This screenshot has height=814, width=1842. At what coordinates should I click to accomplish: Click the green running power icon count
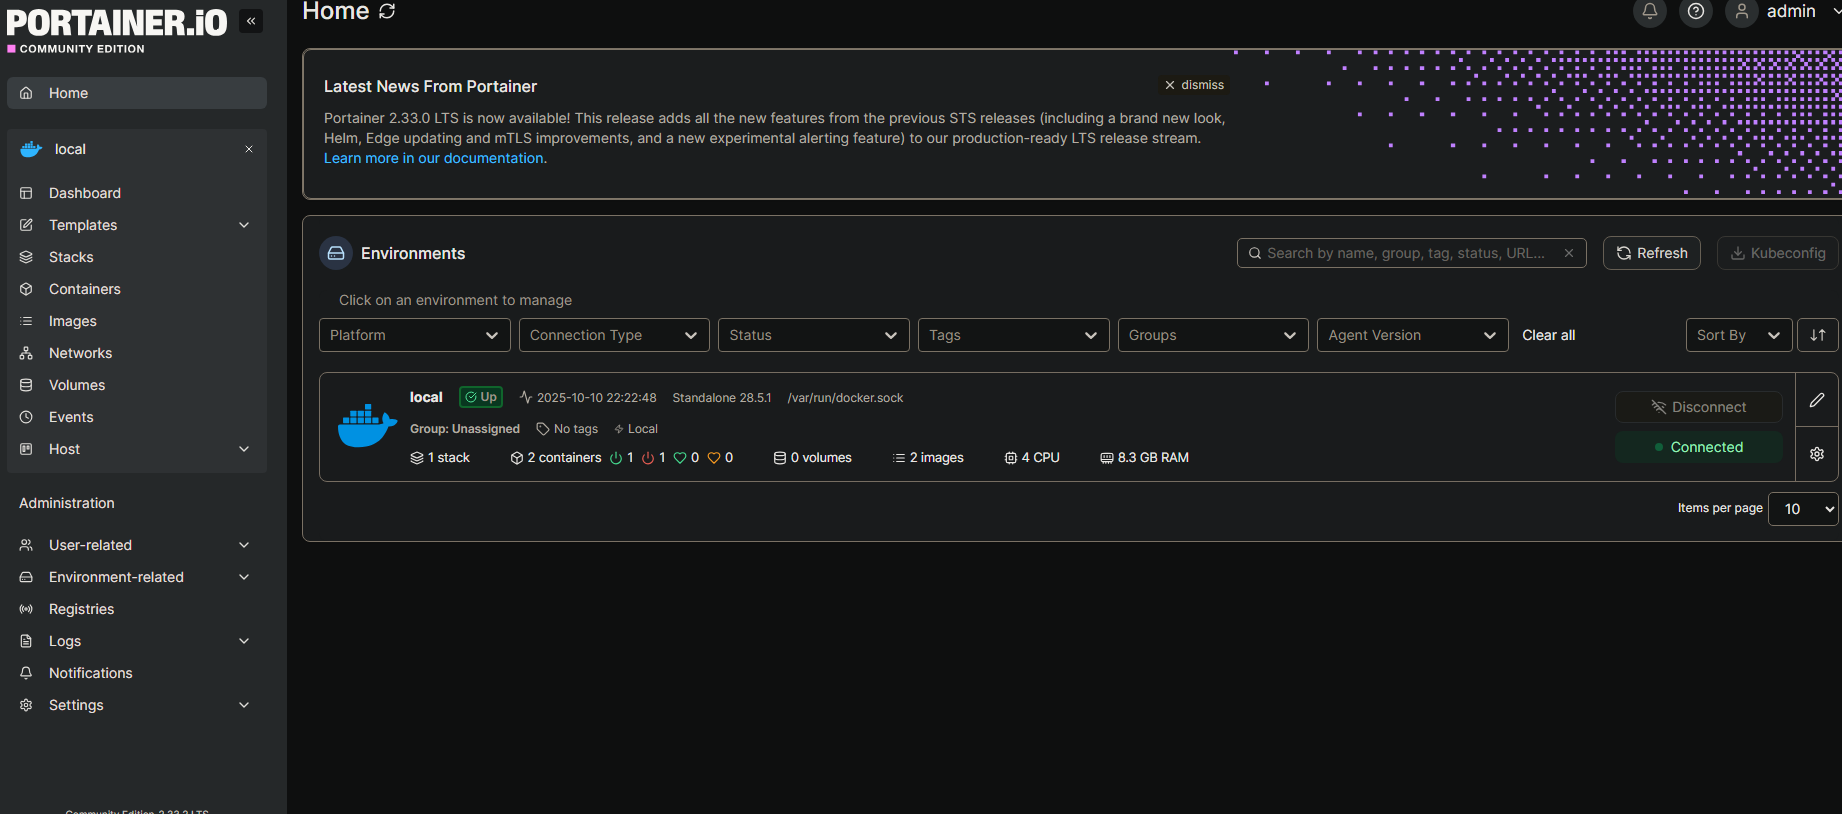[x=622, y=458]
